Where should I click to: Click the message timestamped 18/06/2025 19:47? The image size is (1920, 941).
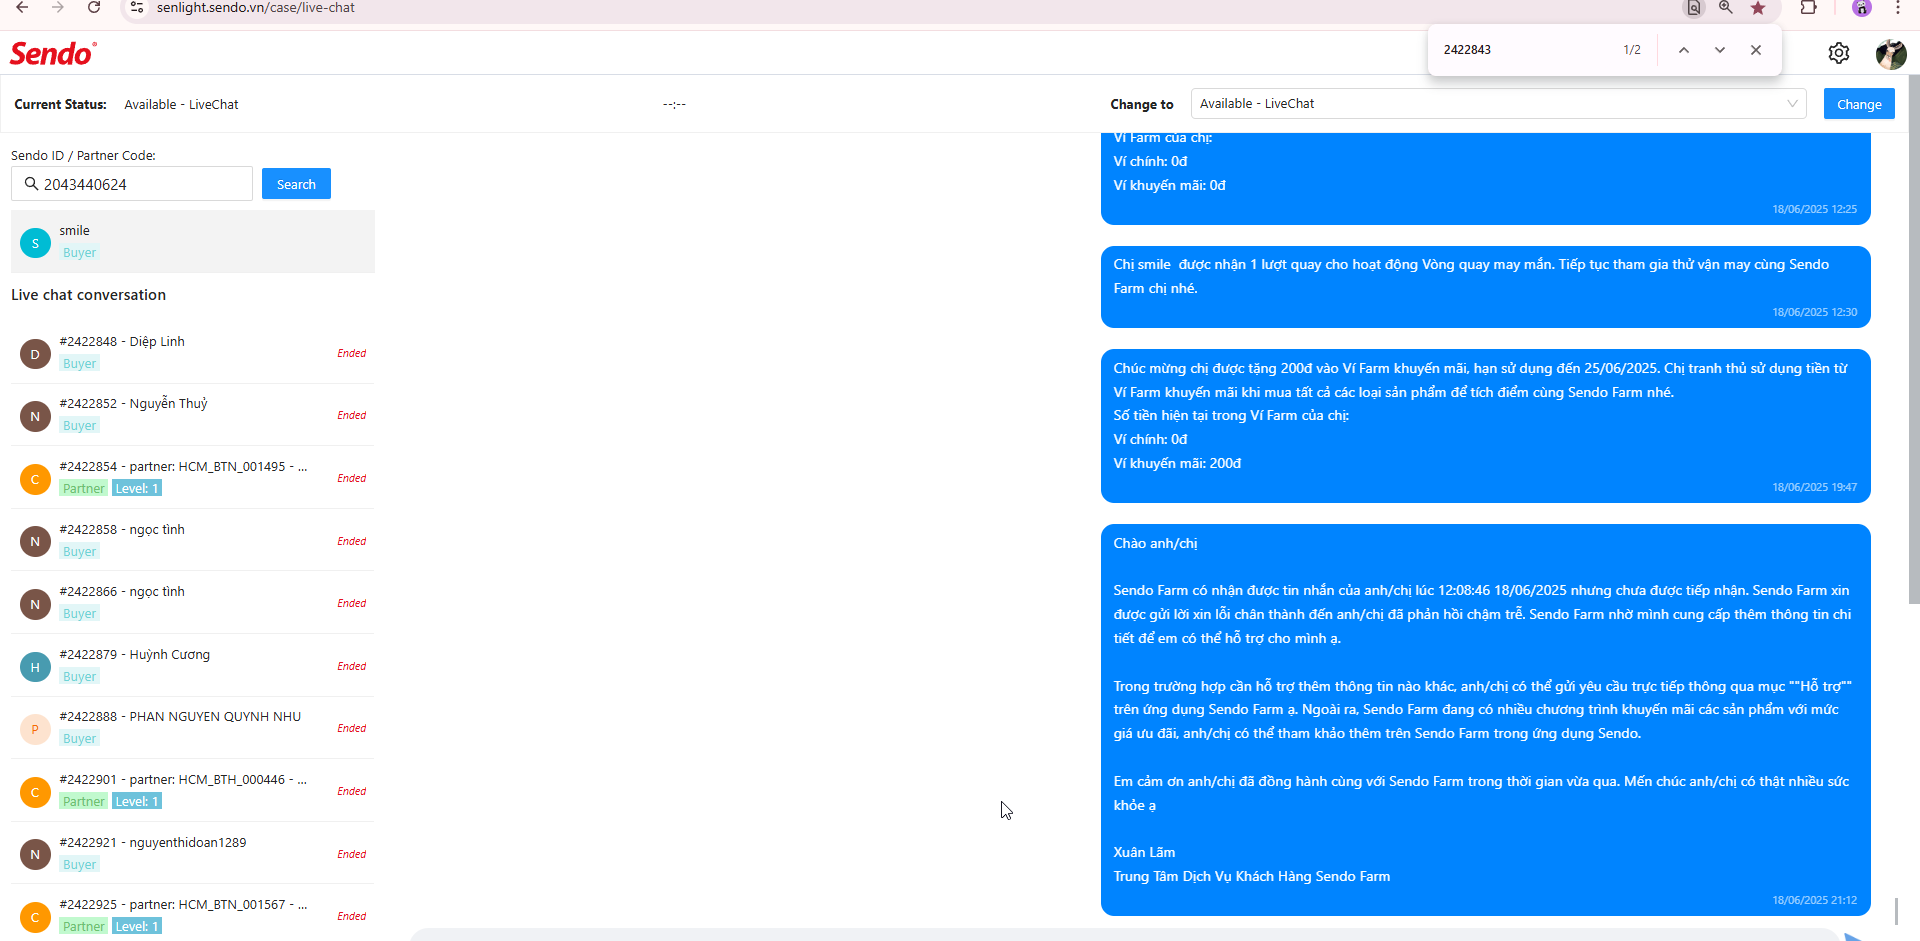[x=1485, y=426]
